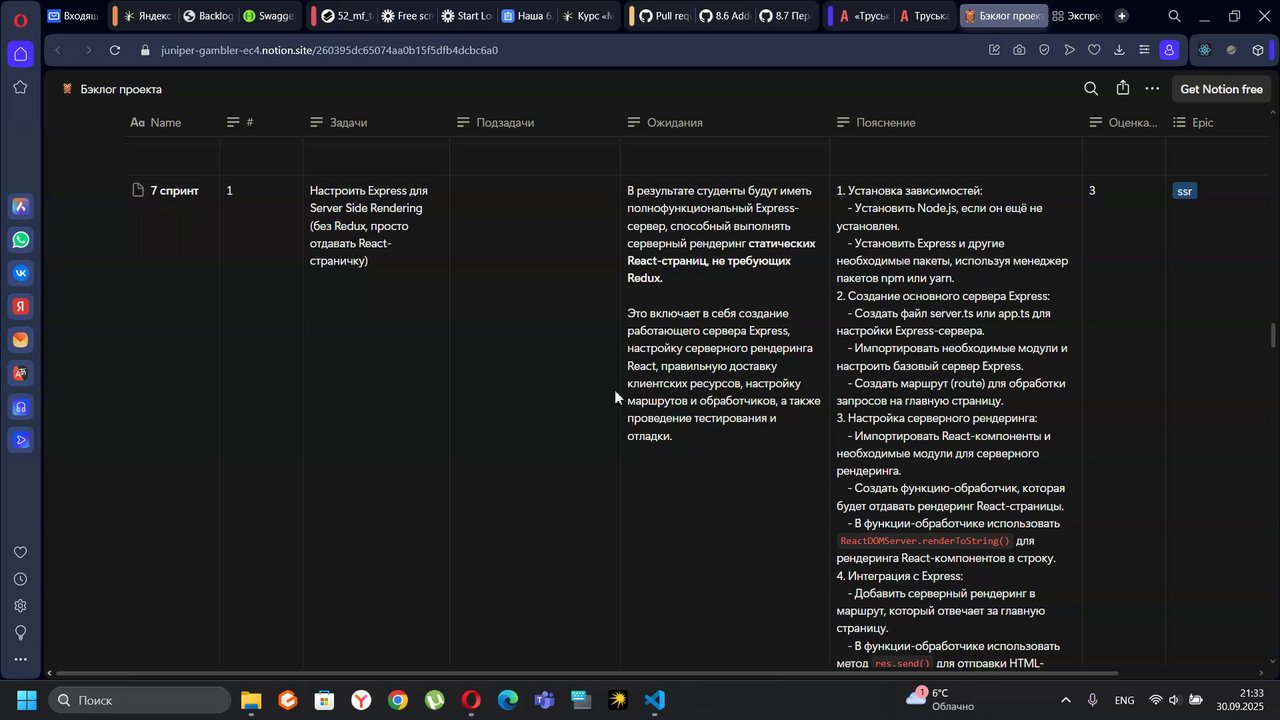1280x720 pixels.
Task: Share the Notion page via share icon
Action: click(1123, 88)
